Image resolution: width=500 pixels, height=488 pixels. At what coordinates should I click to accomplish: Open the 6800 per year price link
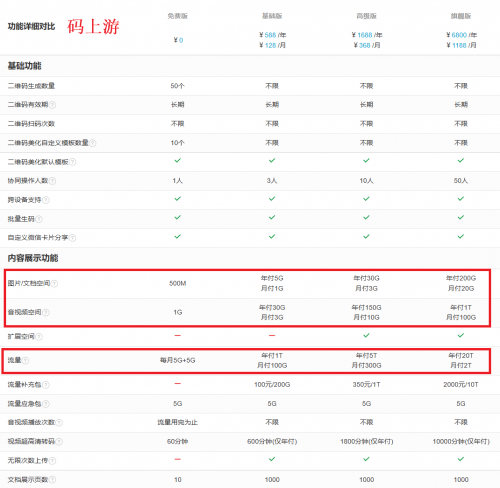[x=459, y=35]
